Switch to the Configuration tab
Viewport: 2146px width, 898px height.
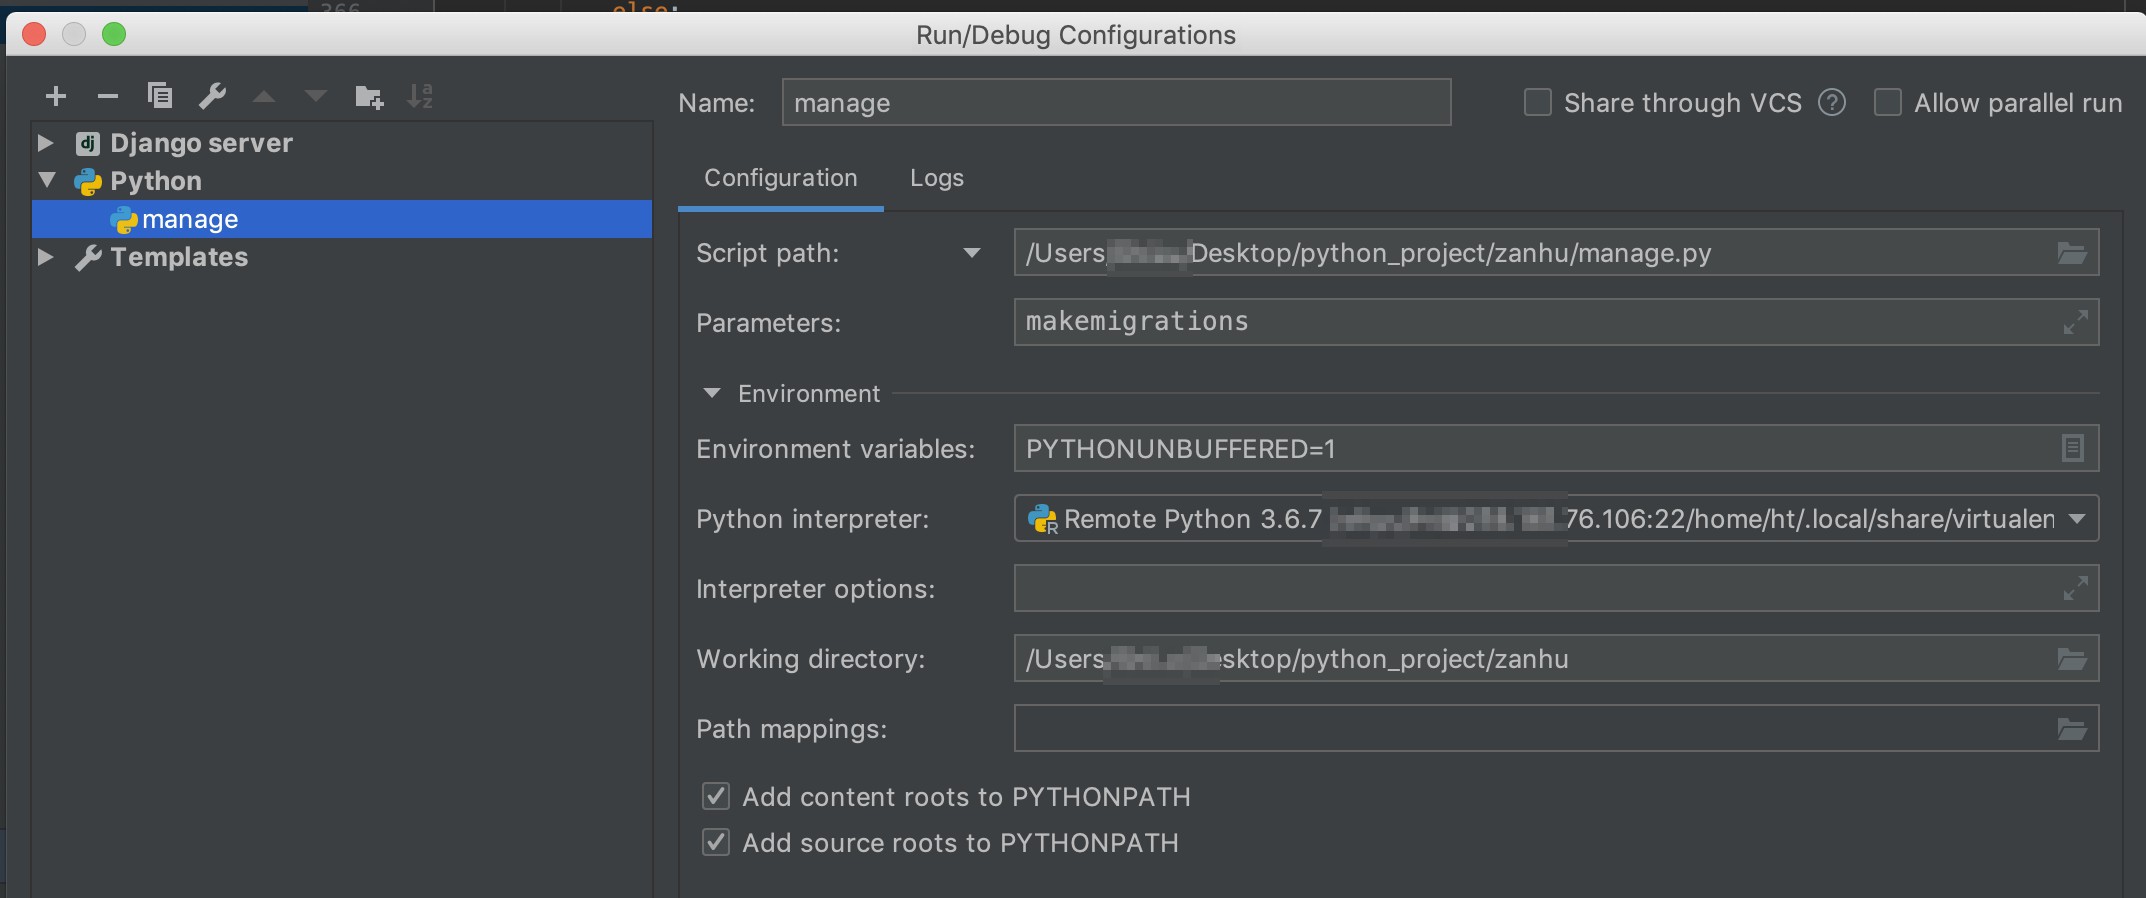(780, 178)
